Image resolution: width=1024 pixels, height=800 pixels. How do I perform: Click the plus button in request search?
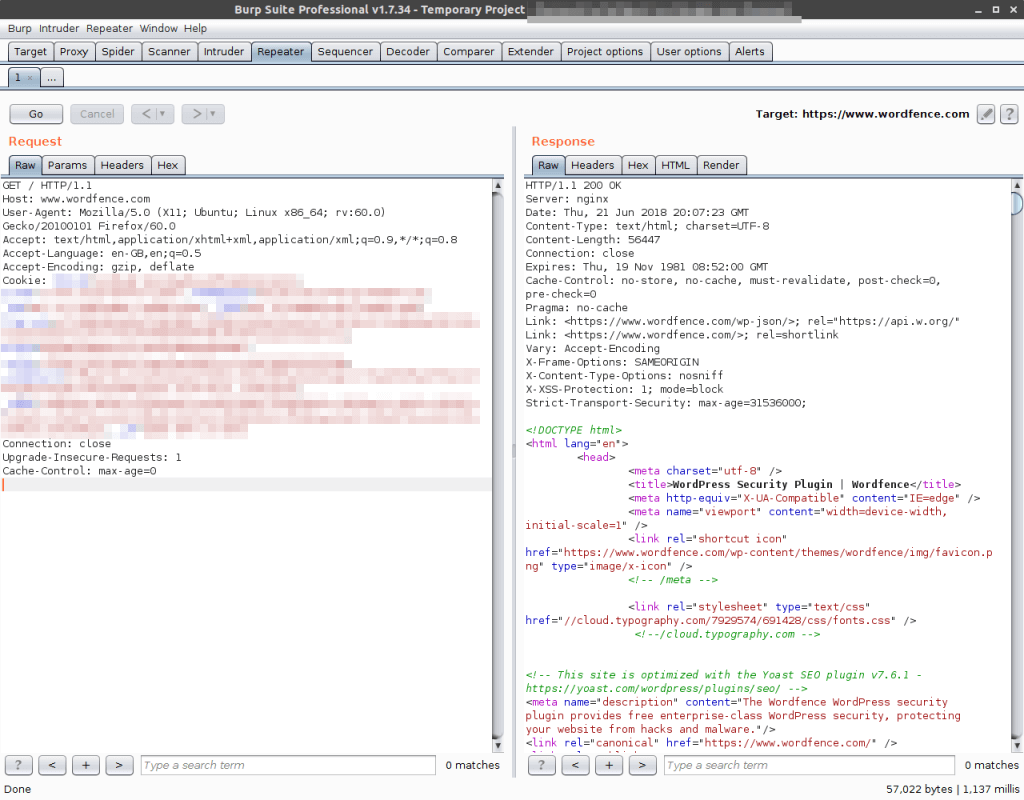click(85, 765)
